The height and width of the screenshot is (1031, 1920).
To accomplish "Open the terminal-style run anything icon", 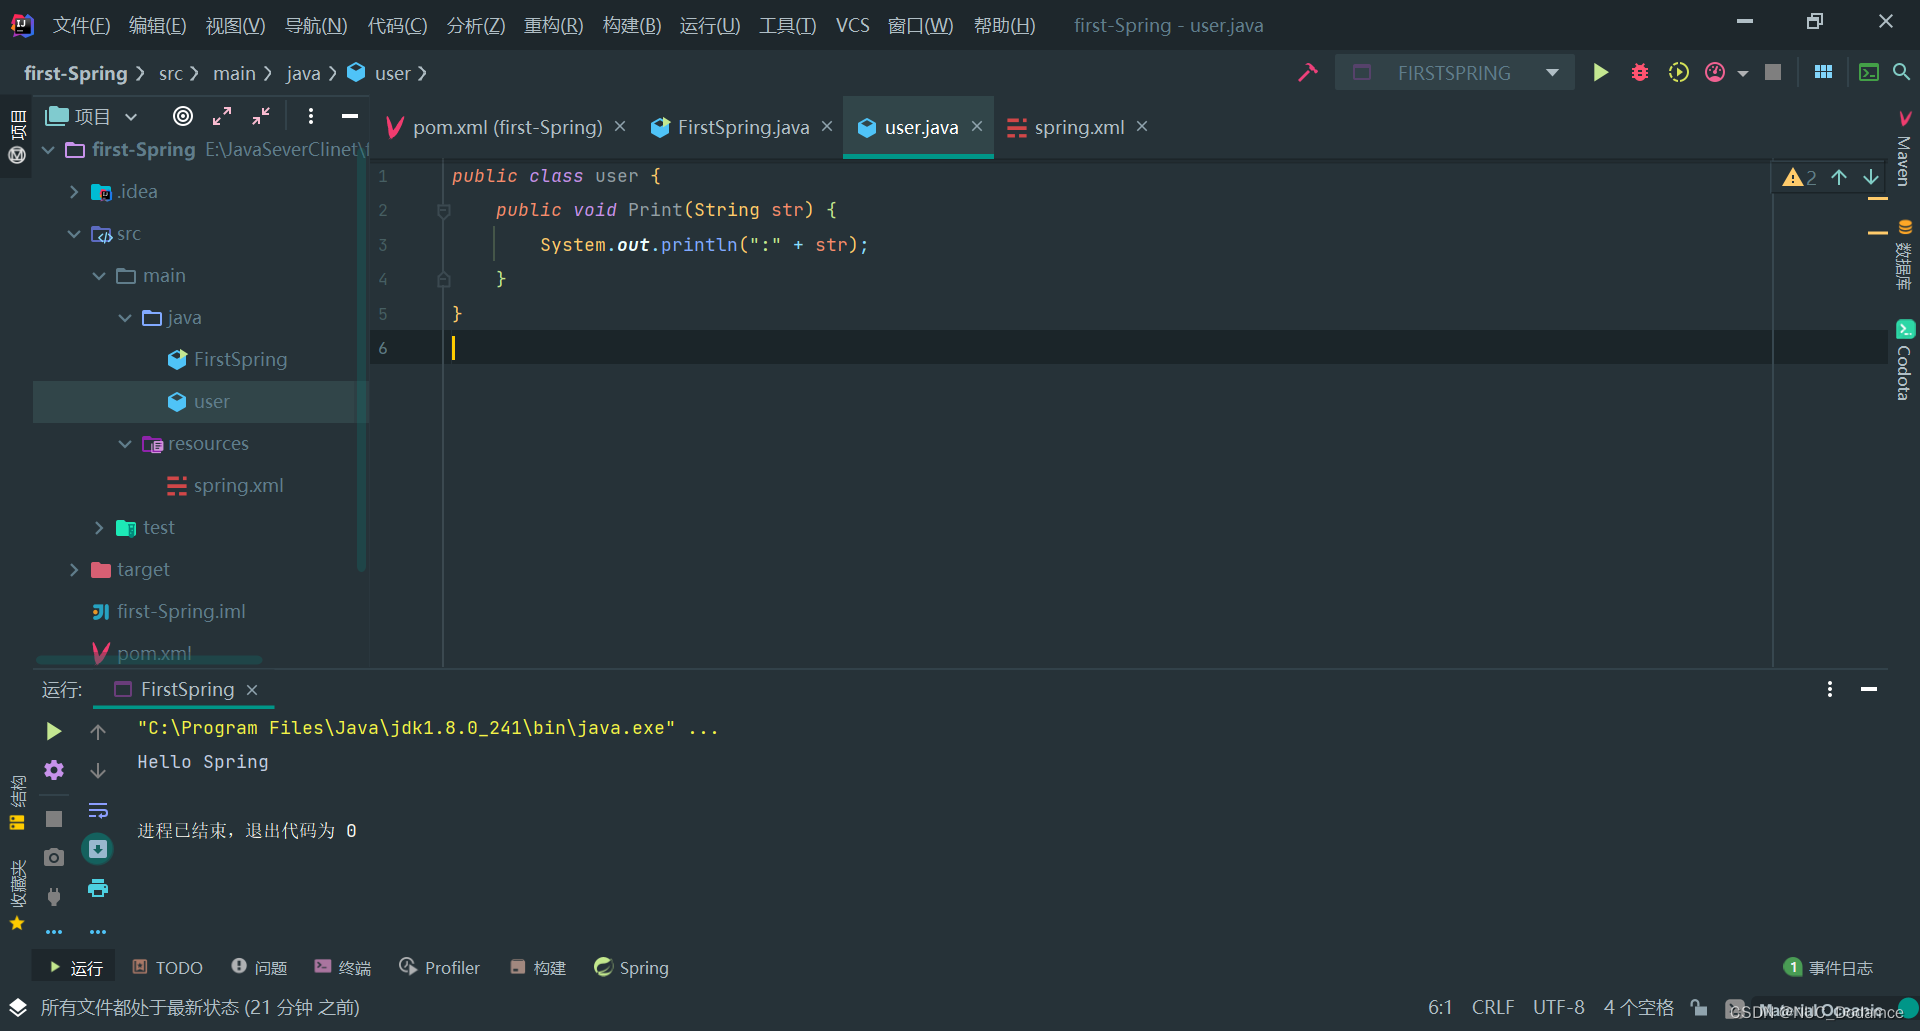I will 1868,73.
